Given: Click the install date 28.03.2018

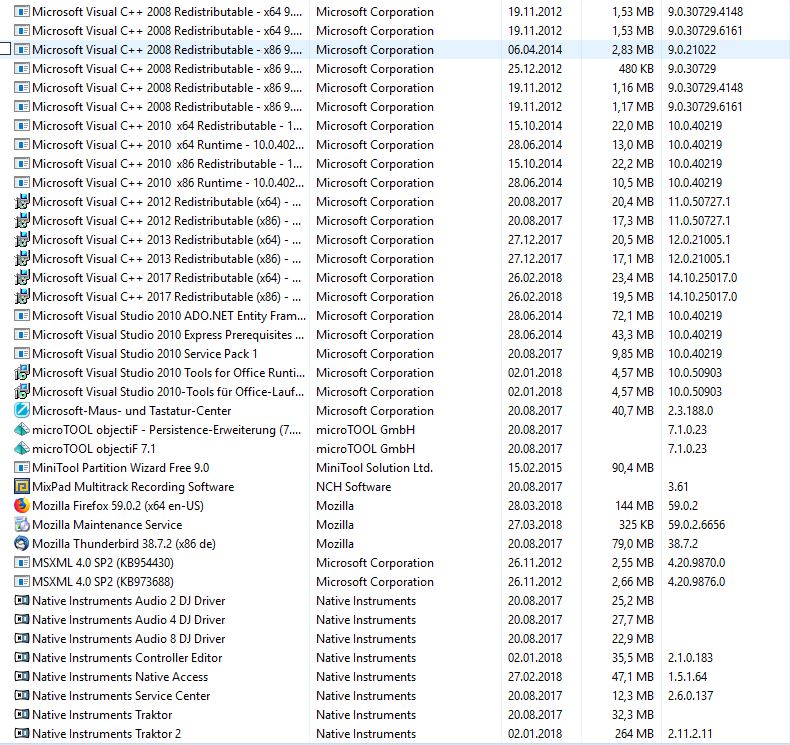Looking at the screenshot, I should pos(535,506).
